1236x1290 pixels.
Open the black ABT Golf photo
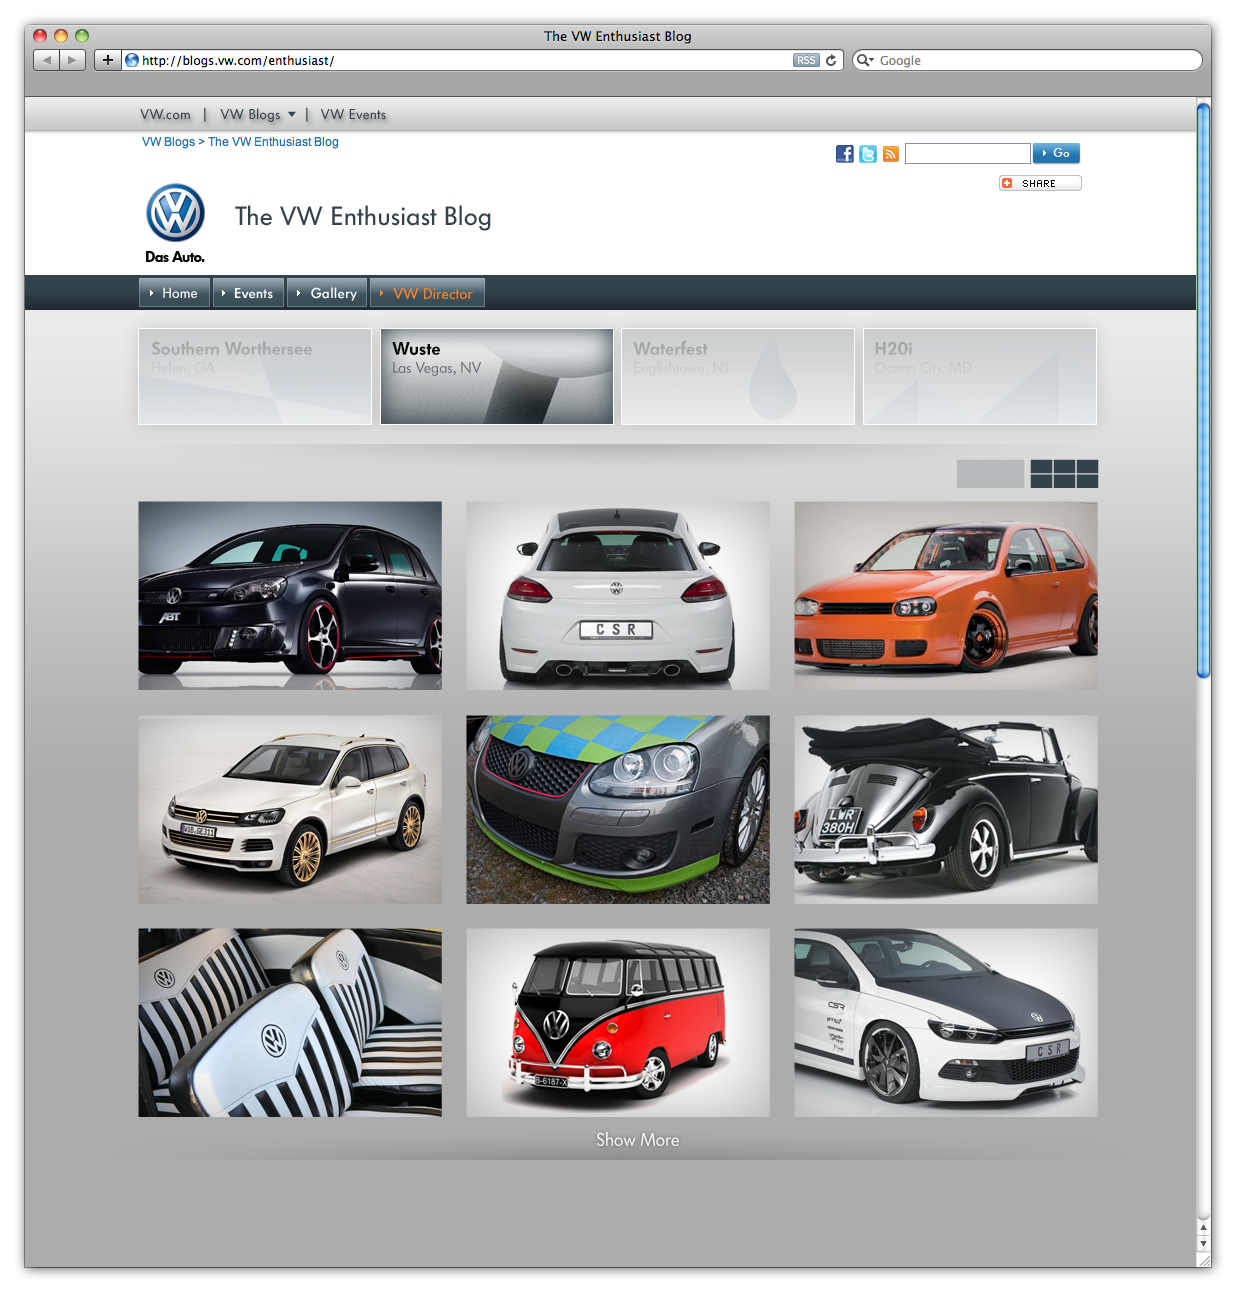[290, 596]
